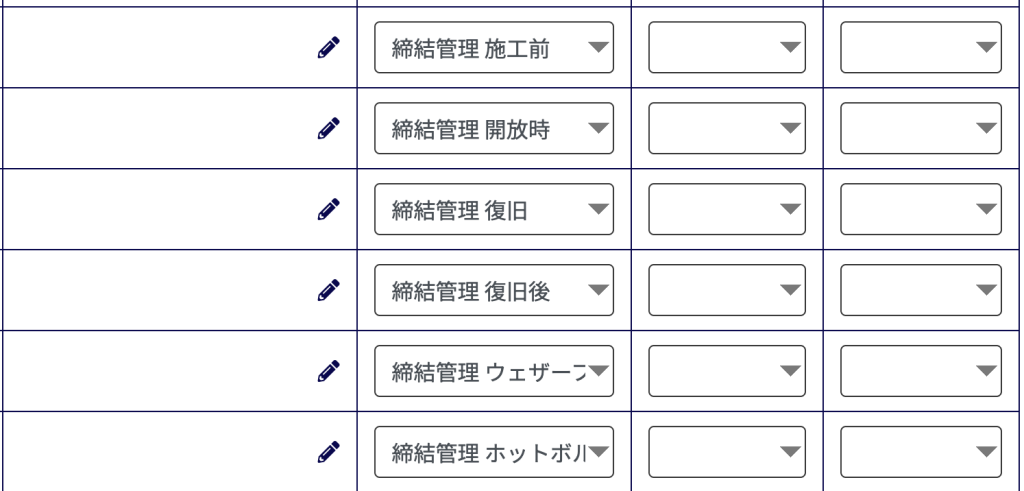
Task: Expand middle empty dropdown in 復旧後 row
Action: [727, 291]
